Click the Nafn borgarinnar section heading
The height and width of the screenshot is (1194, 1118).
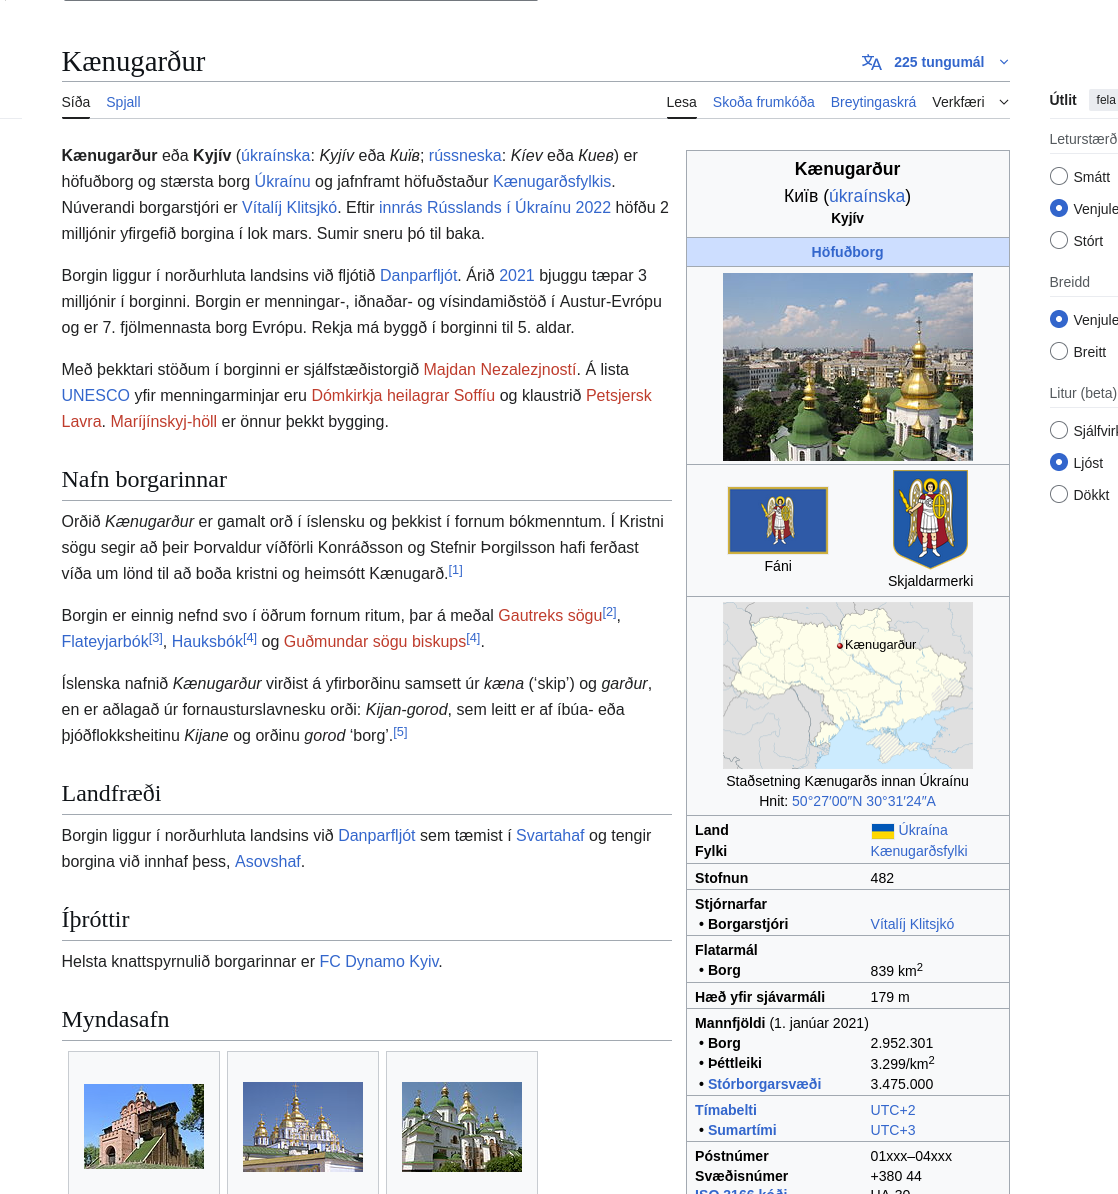(144, 480)
